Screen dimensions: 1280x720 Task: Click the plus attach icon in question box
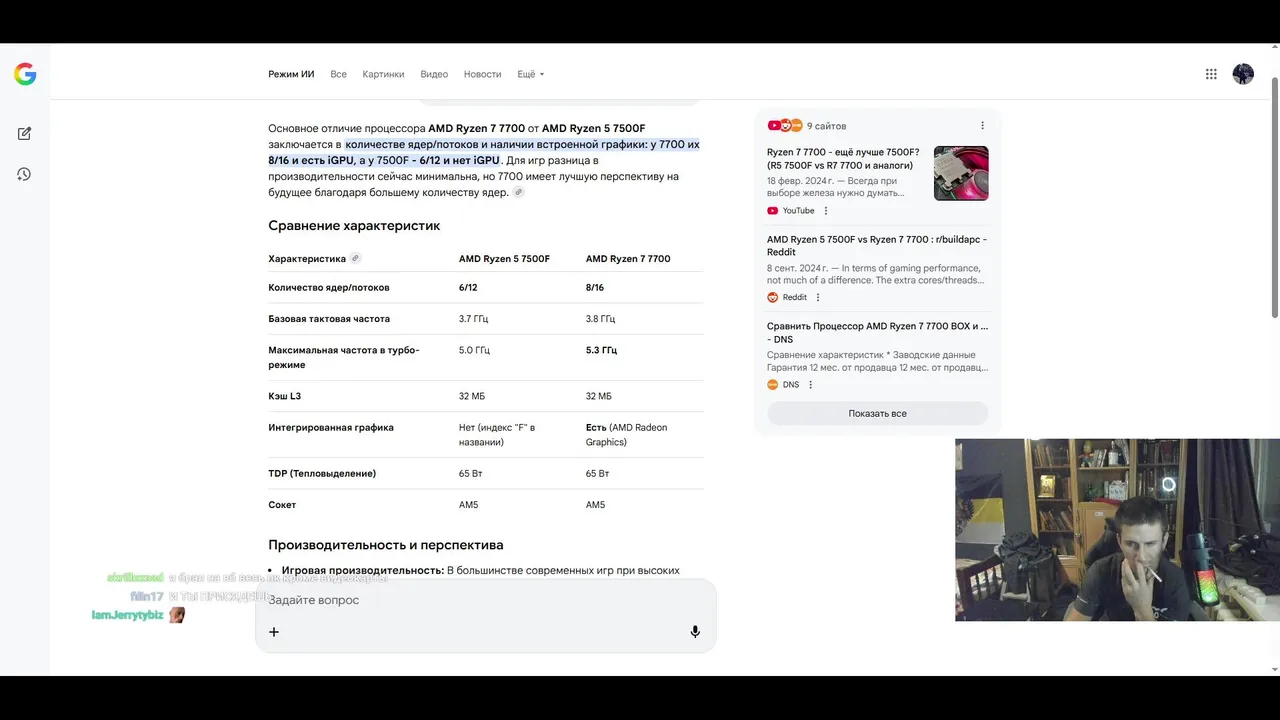[274, 632]
